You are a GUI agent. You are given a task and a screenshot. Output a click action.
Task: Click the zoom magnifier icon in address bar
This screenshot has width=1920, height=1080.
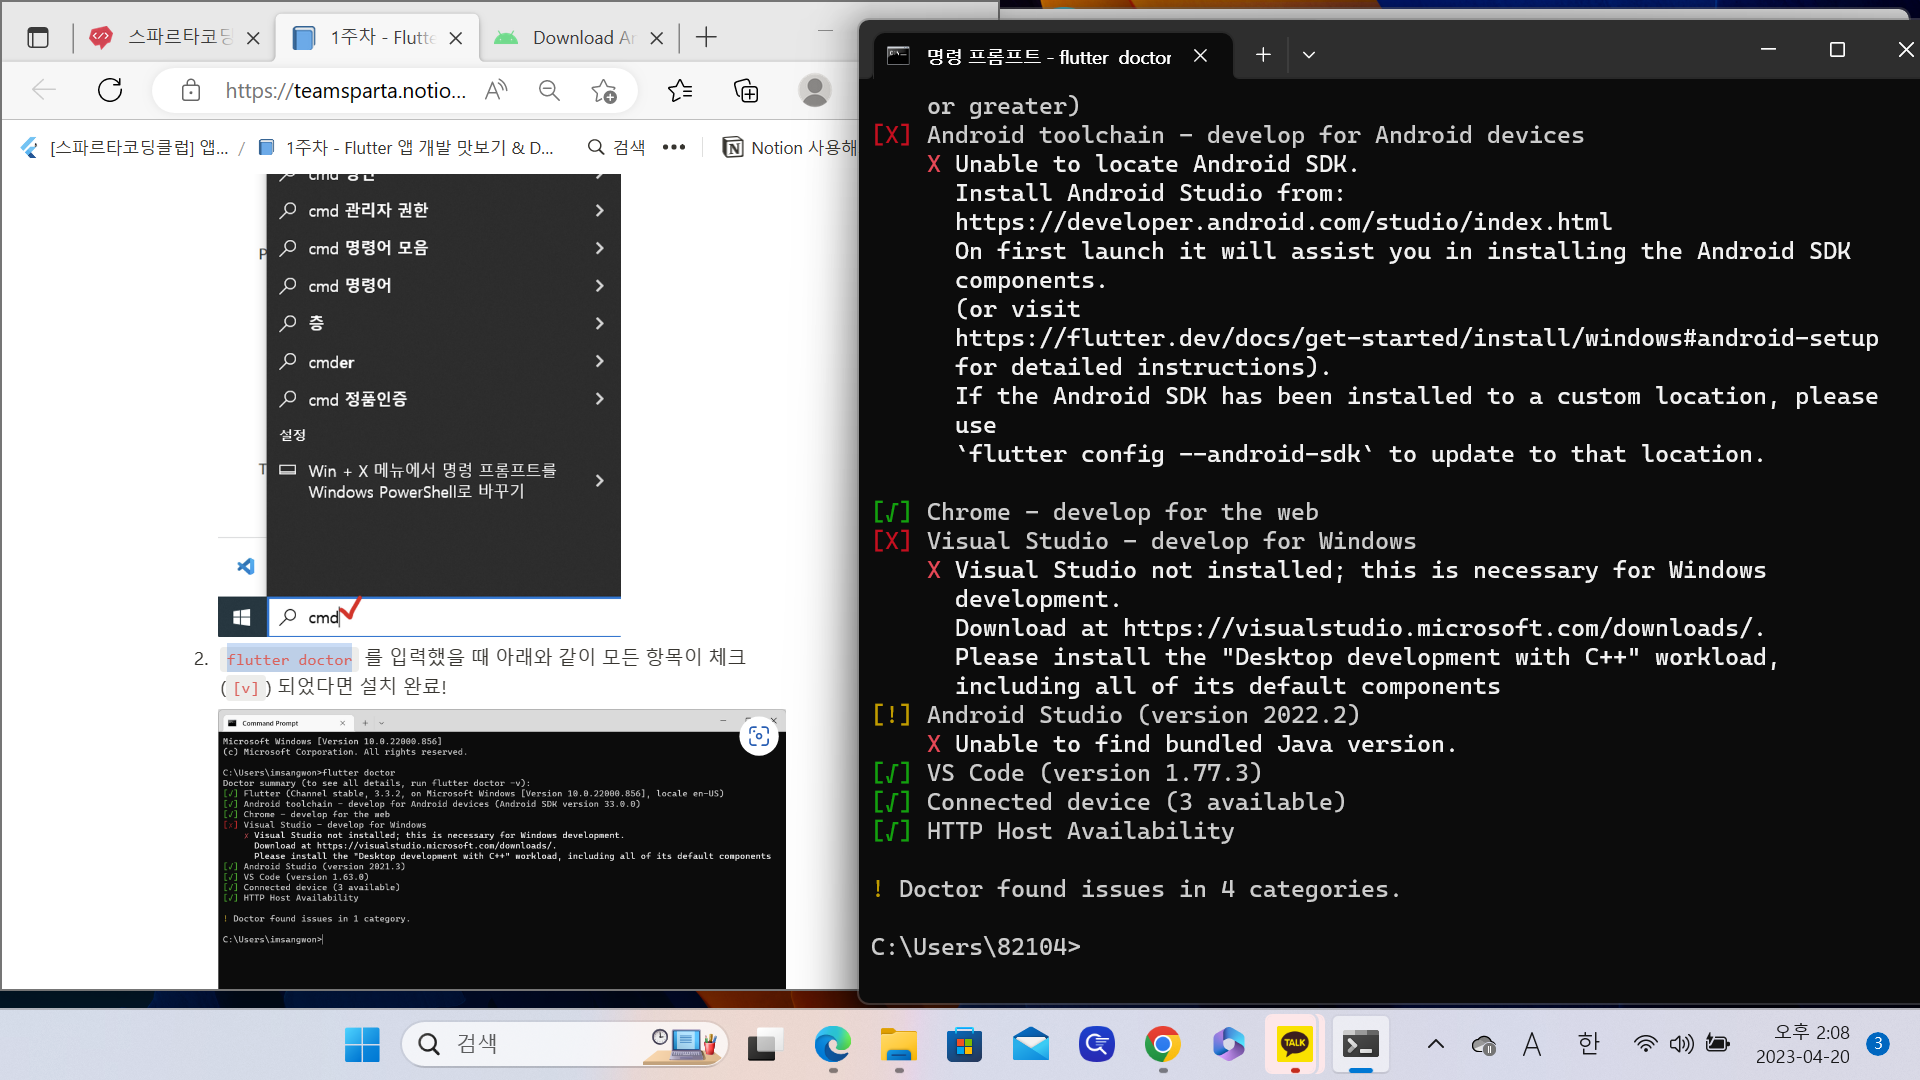(x=549, y=91)
